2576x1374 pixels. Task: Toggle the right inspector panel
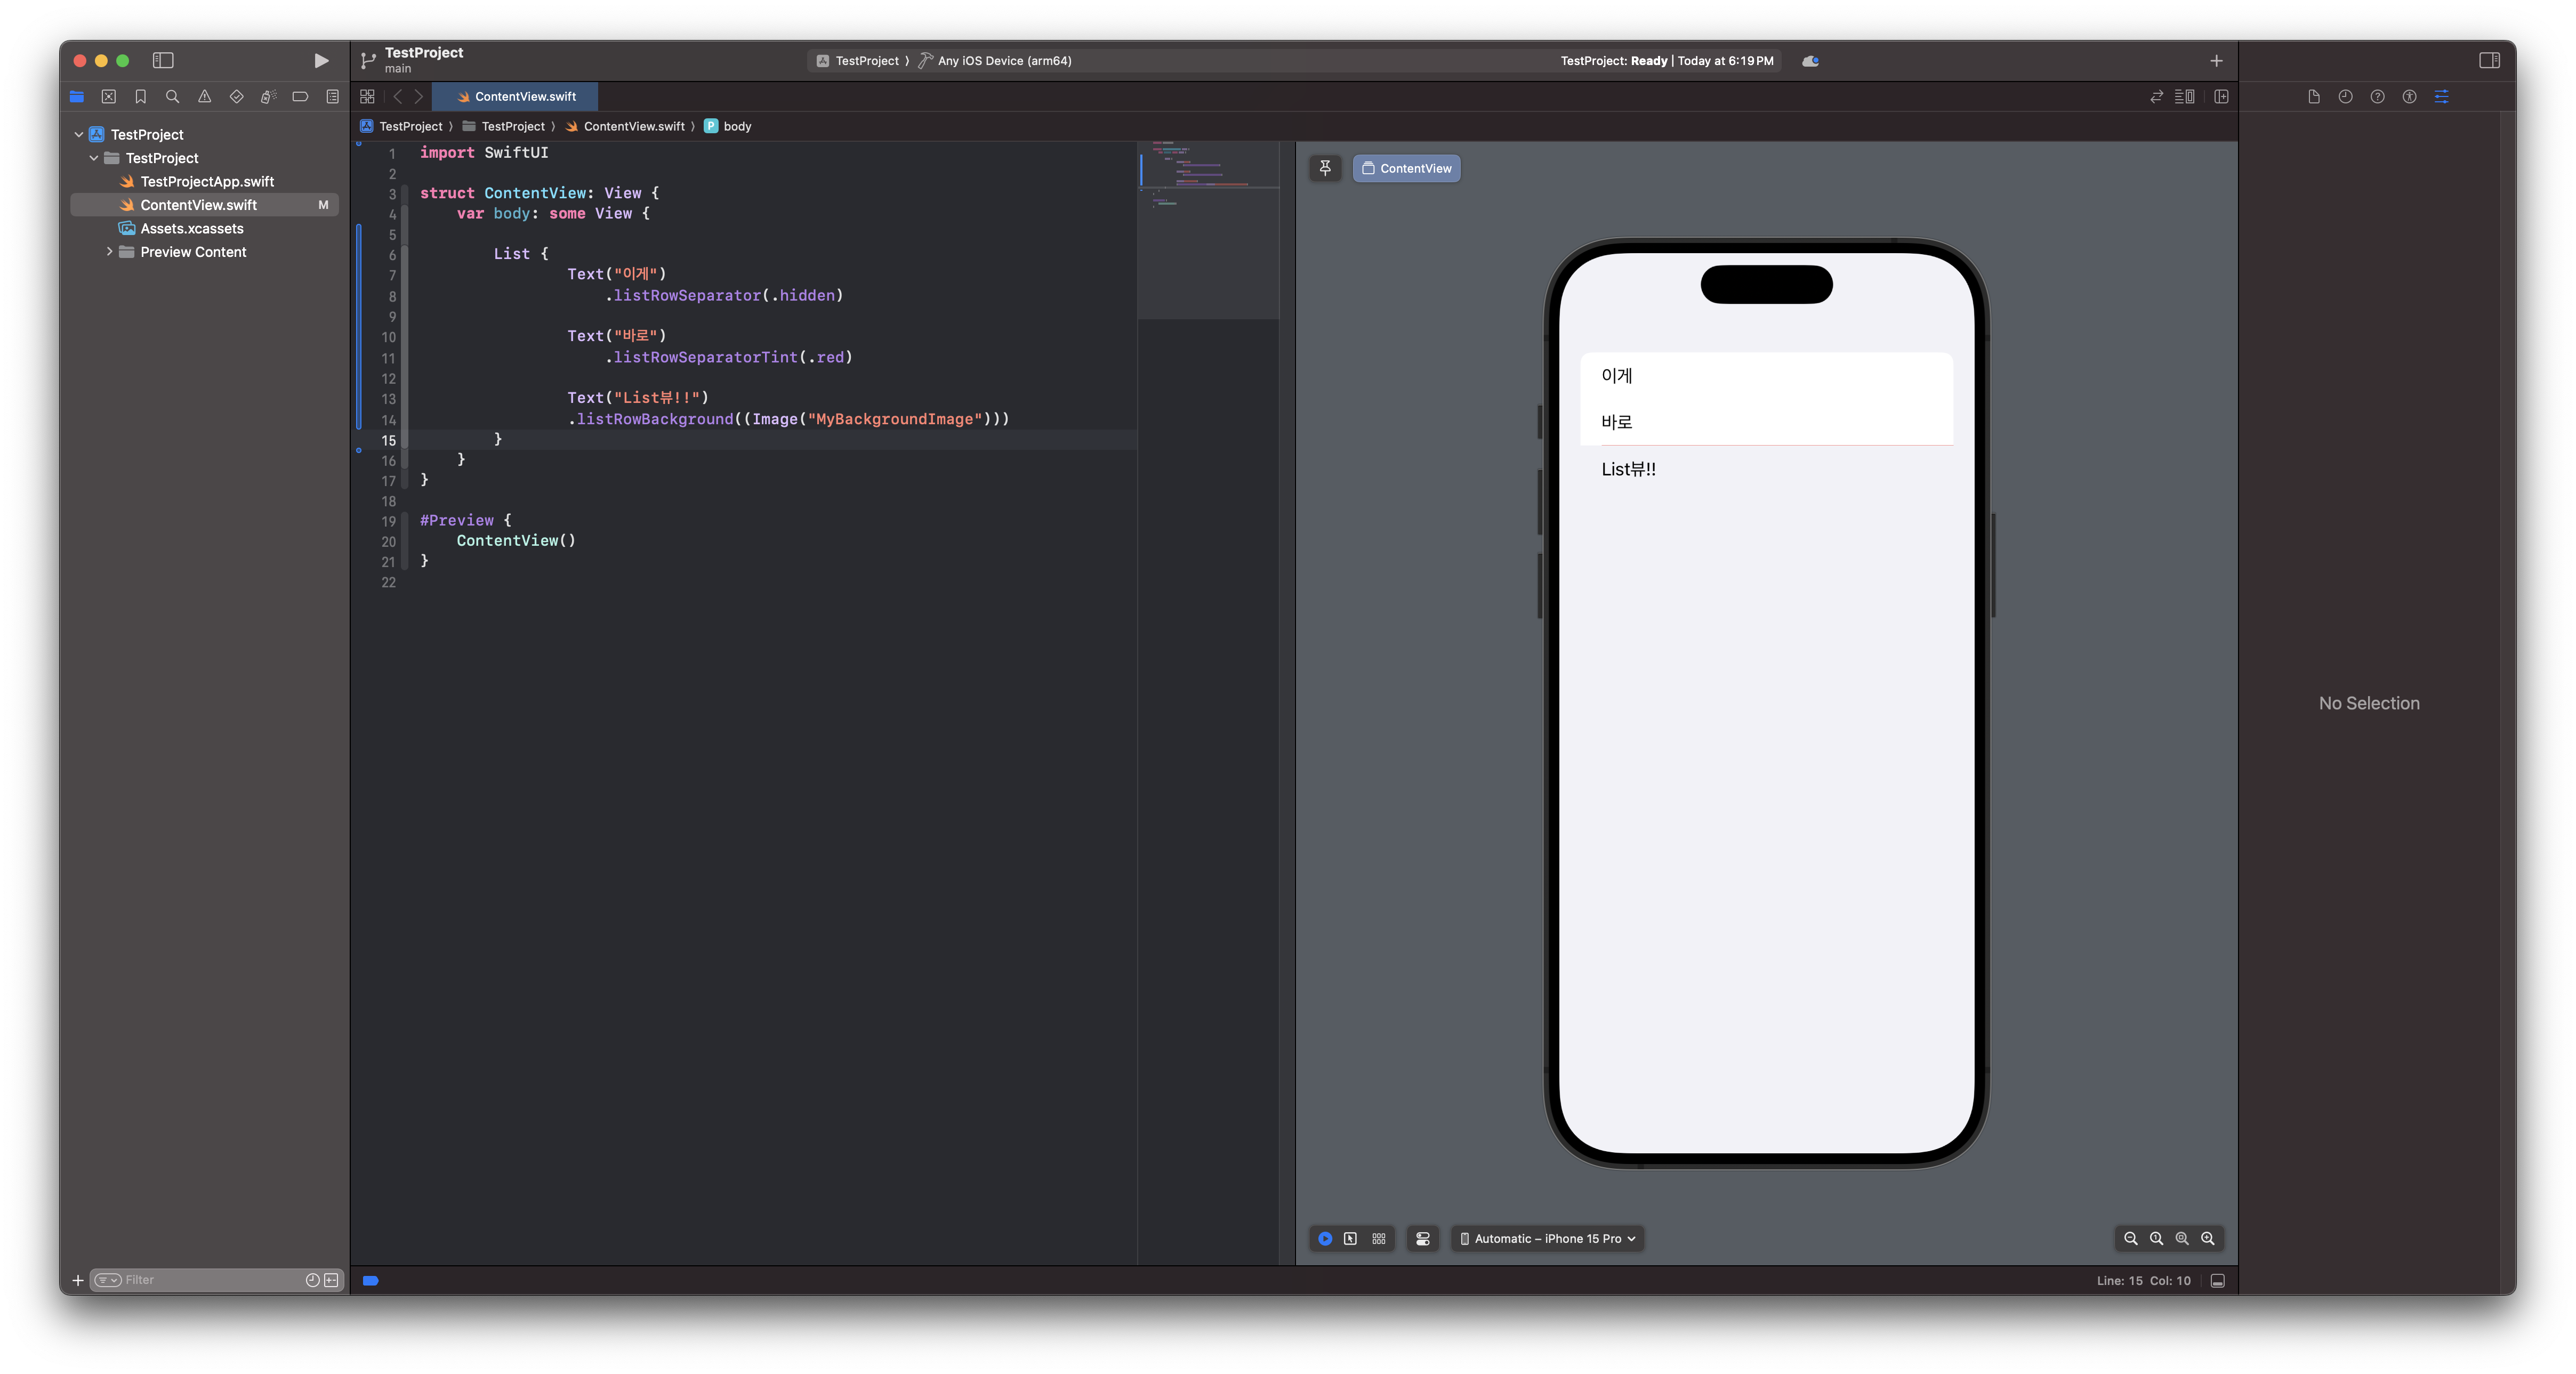(2489, 61)
